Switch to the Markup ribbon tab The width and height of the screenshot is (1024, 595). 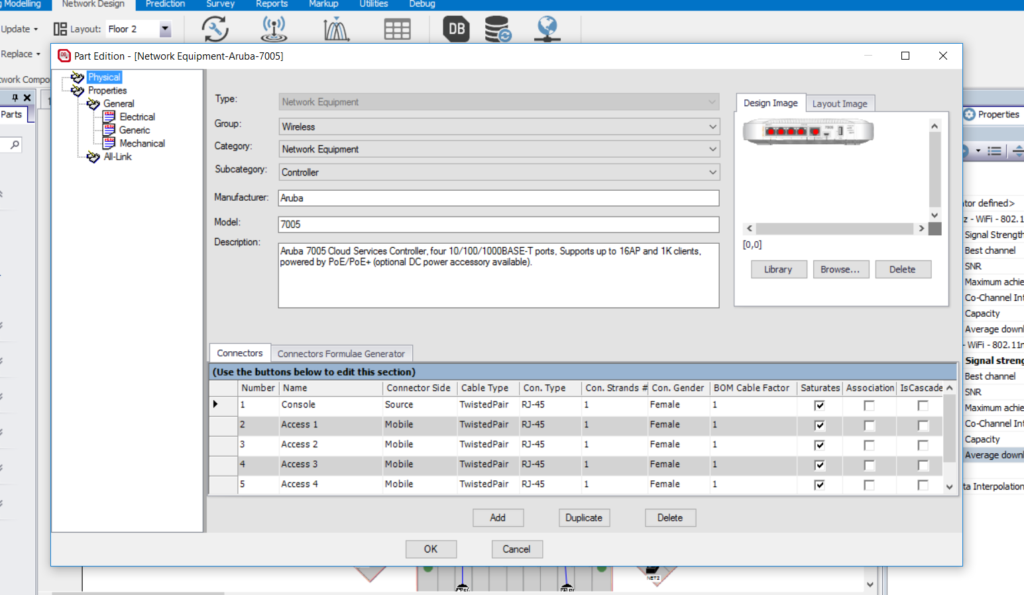point(323,4)
